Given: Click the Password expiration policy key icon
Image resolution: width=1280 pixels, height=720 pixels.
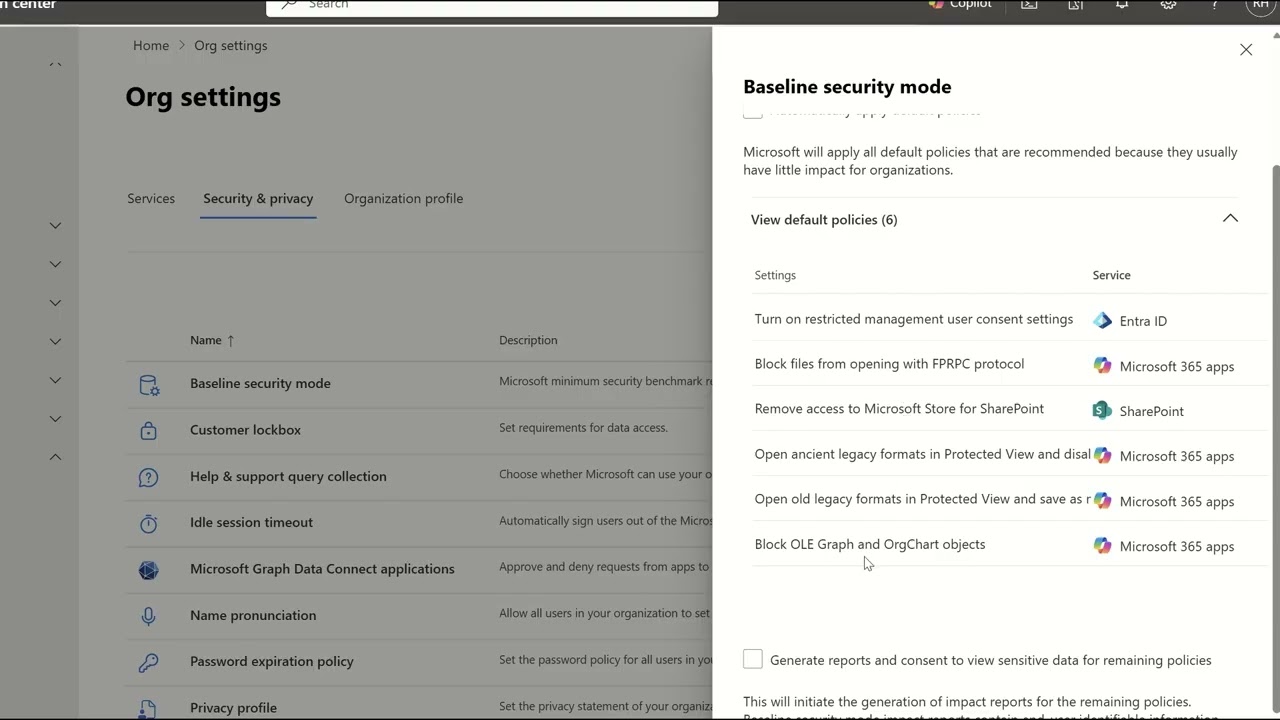Looking at the screenshot, I should 148,662.
